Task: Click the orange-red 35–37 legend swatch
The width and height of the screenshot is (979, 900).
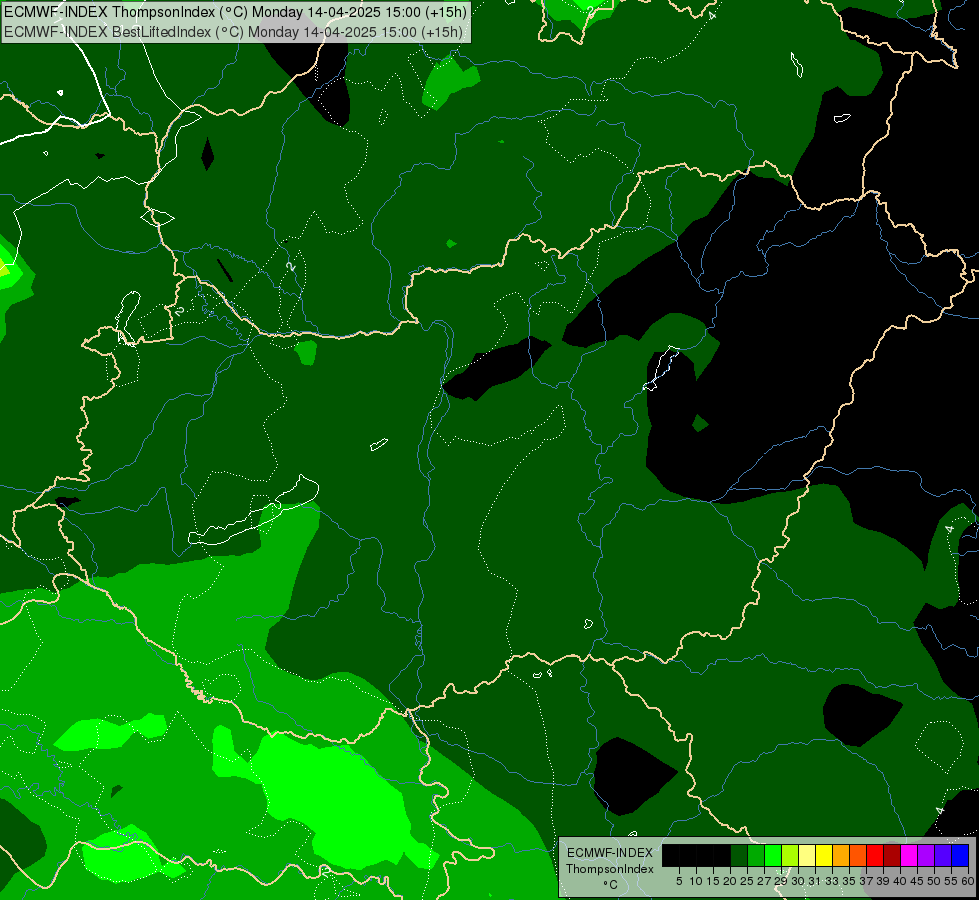Action: click(858, 855)
